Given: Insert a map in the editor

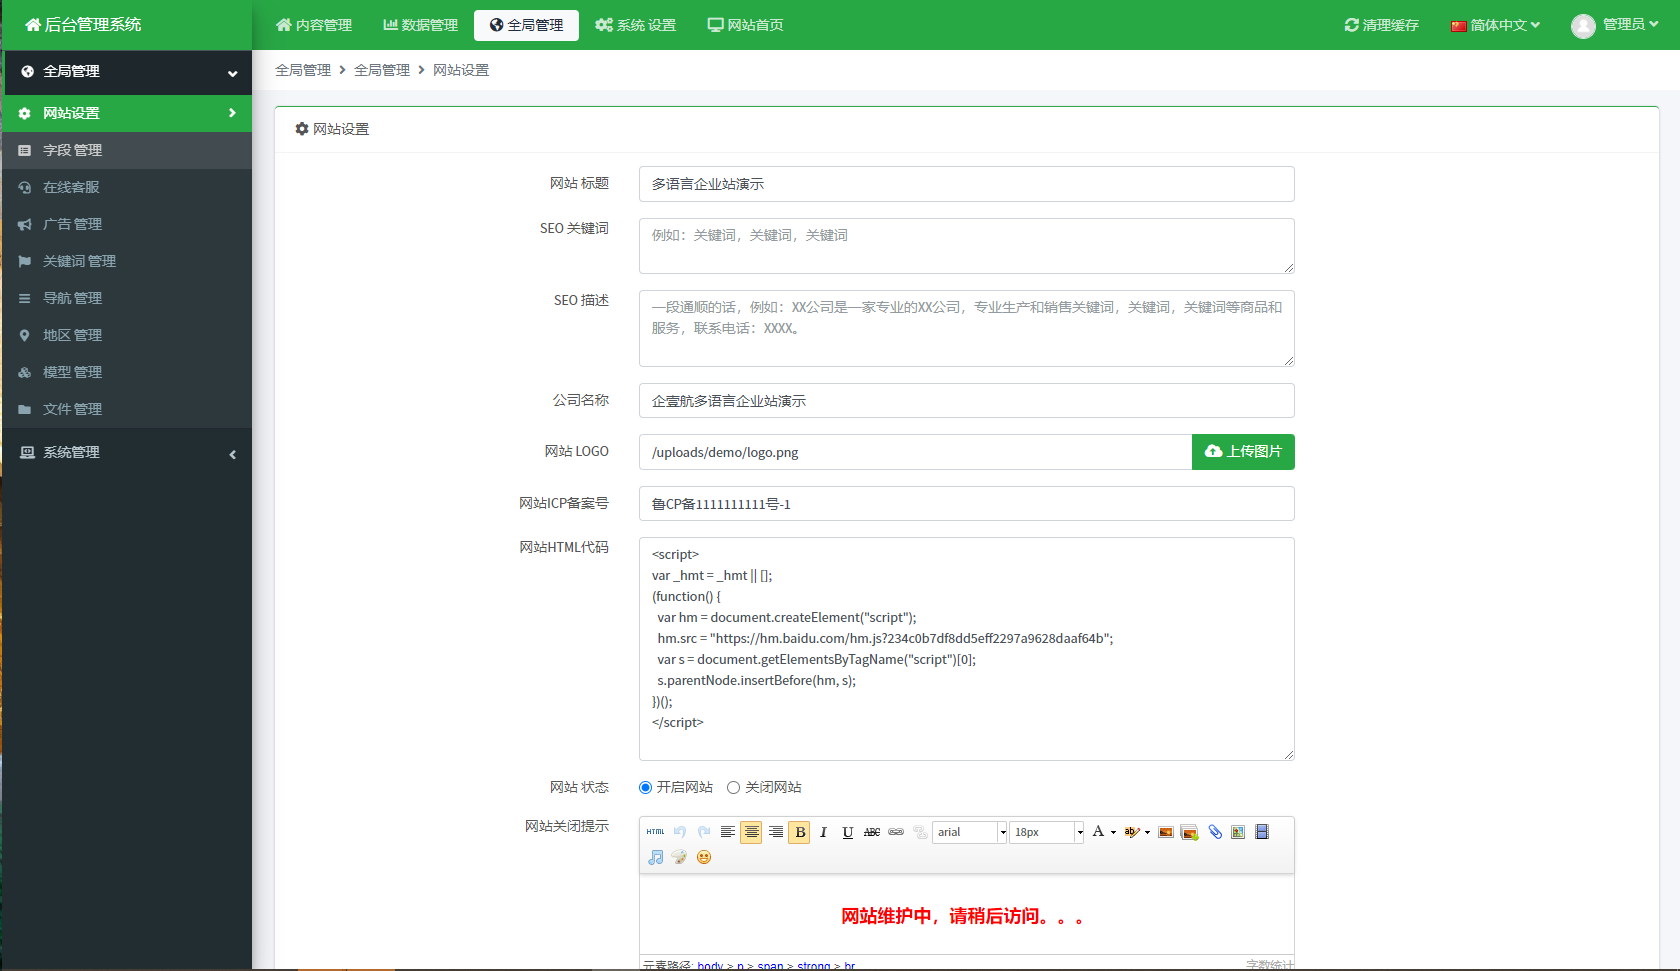Looking at the screenshot, I should pyautogui.click(x=1238, y=832).
